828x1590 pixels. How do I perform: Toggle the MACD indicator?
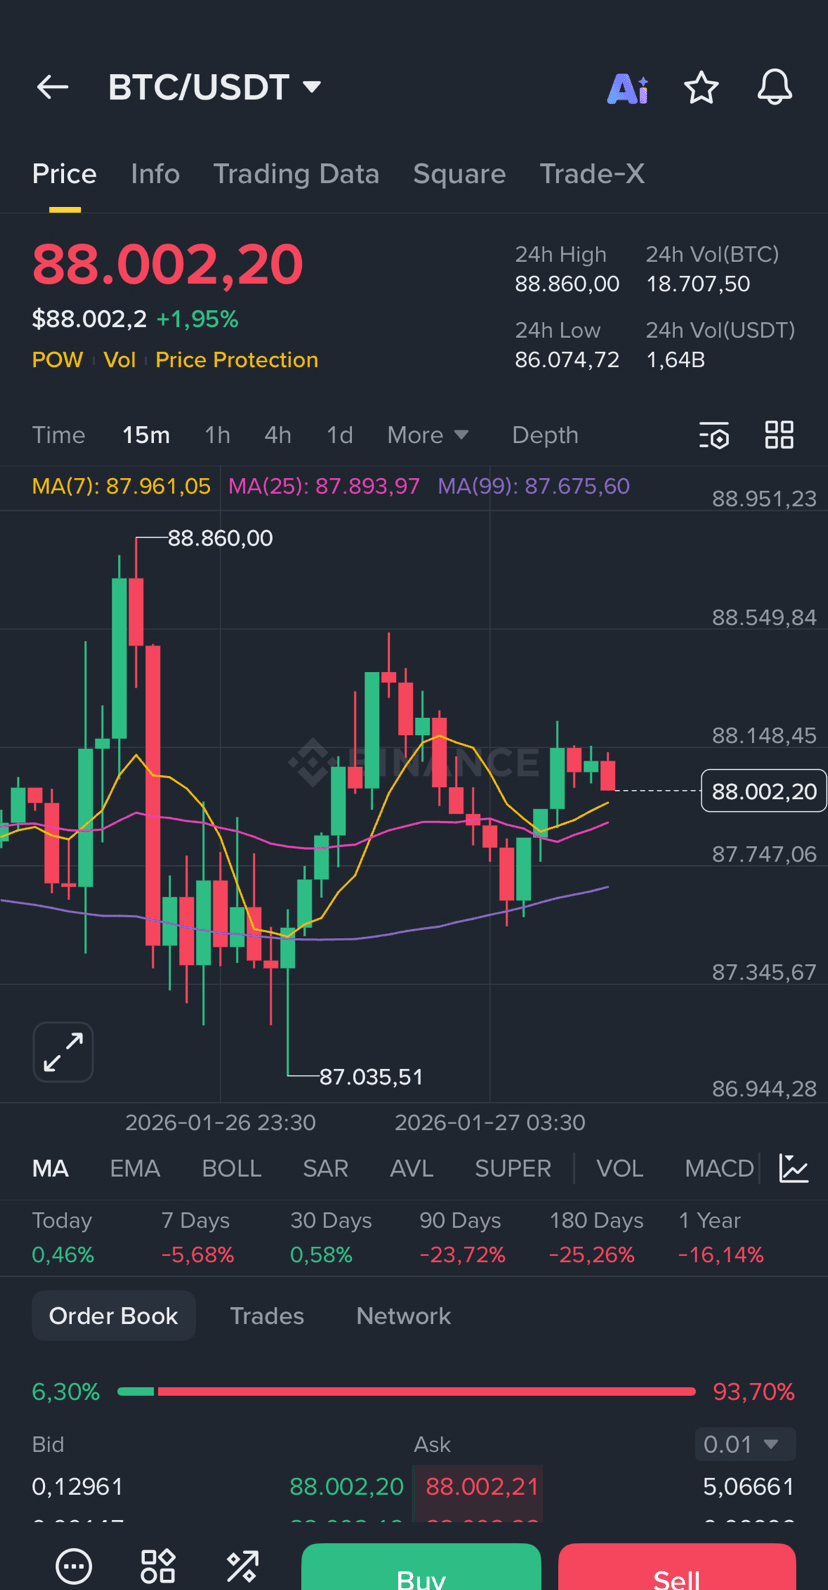(x=719, y=1168)
